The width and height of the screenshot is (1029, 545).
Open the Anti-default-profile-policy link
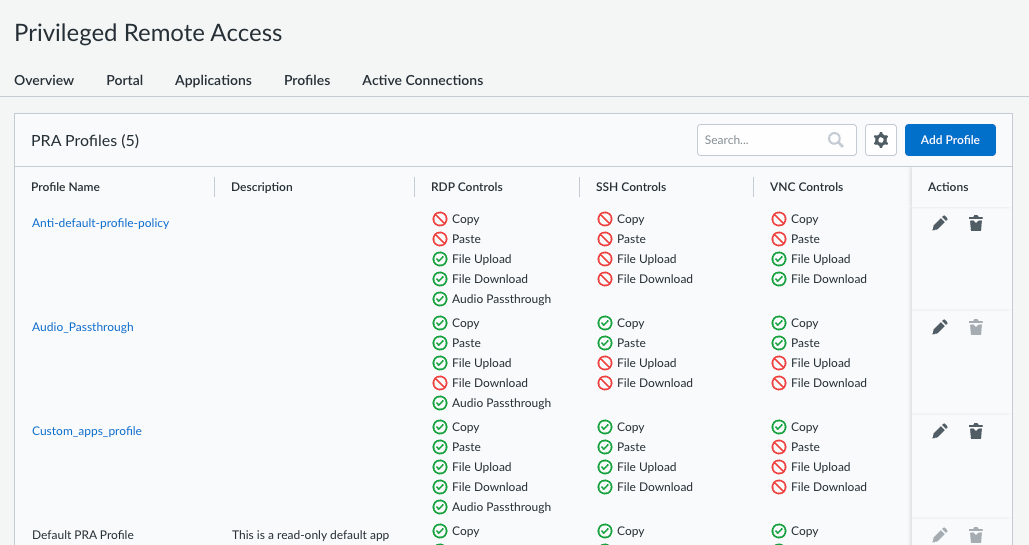coord(100,223)
